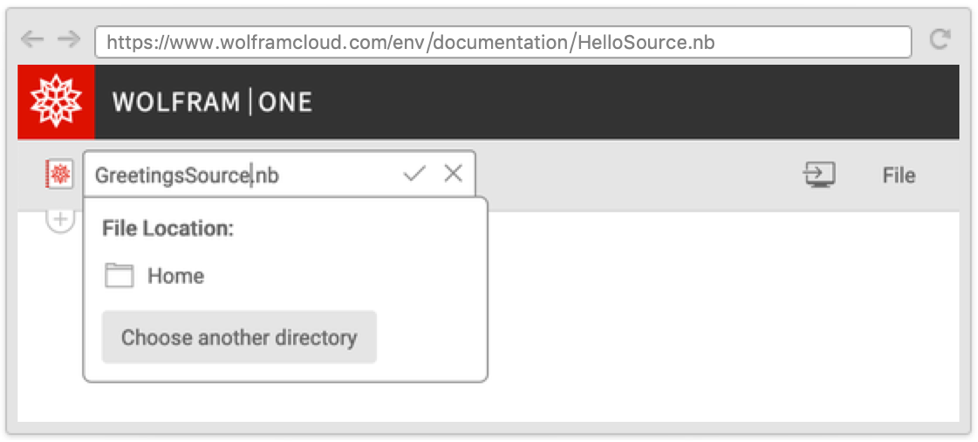Select the Home location label
978x442 pixels.
pos(176,276)
